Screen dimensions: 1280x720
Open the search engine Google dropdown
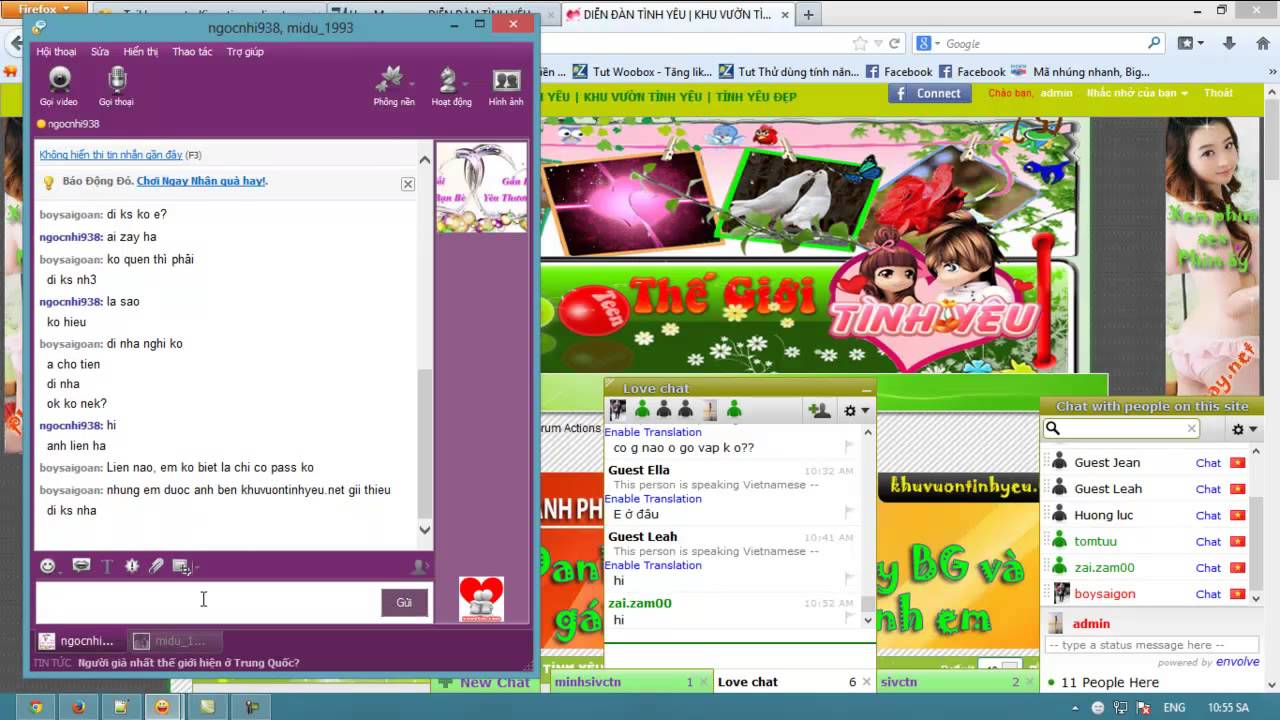[x=928, y=43]
